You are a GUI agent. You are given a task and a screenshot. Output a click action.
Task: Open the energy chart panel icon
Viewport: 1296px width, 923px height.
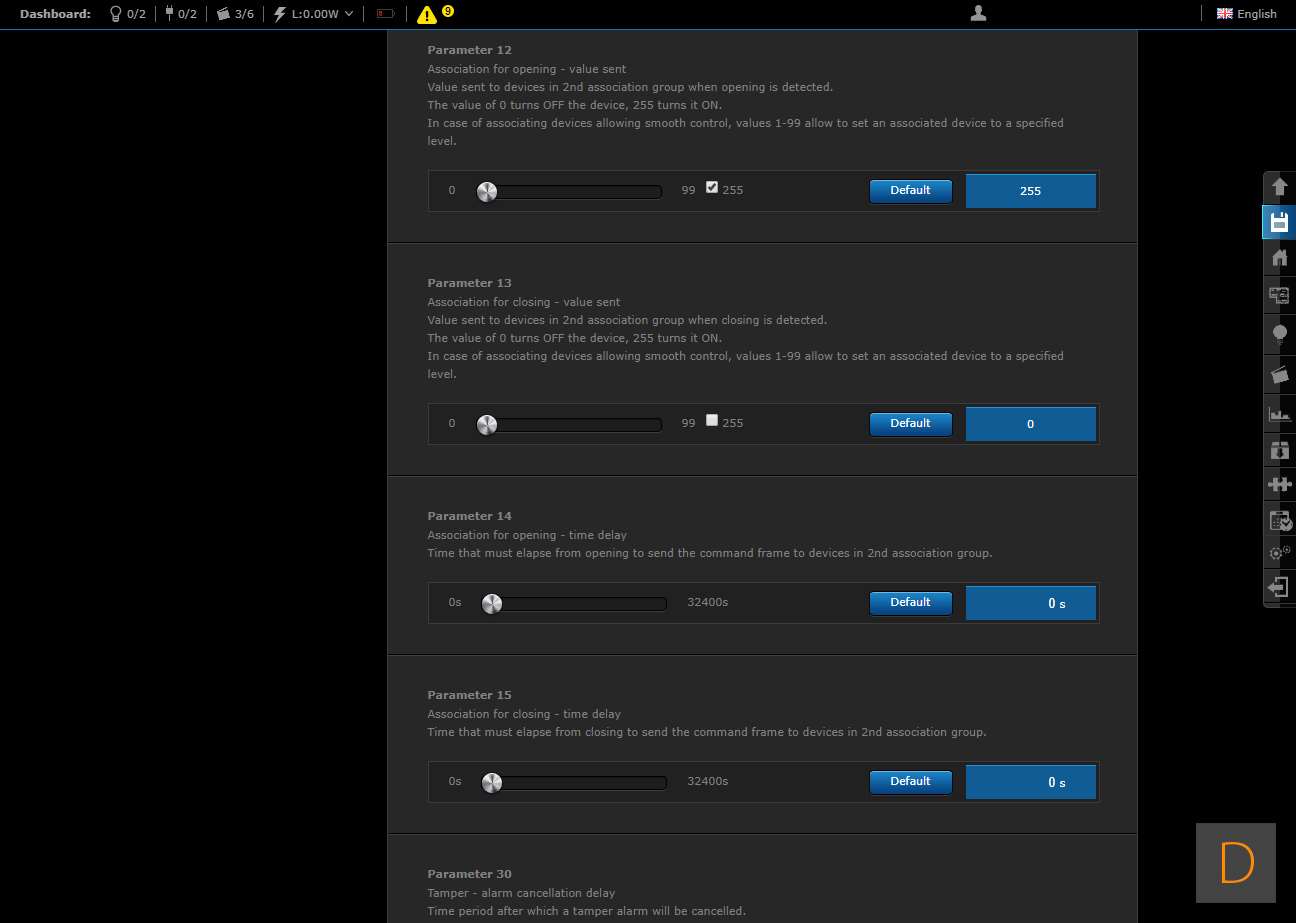coord(1279,413)
